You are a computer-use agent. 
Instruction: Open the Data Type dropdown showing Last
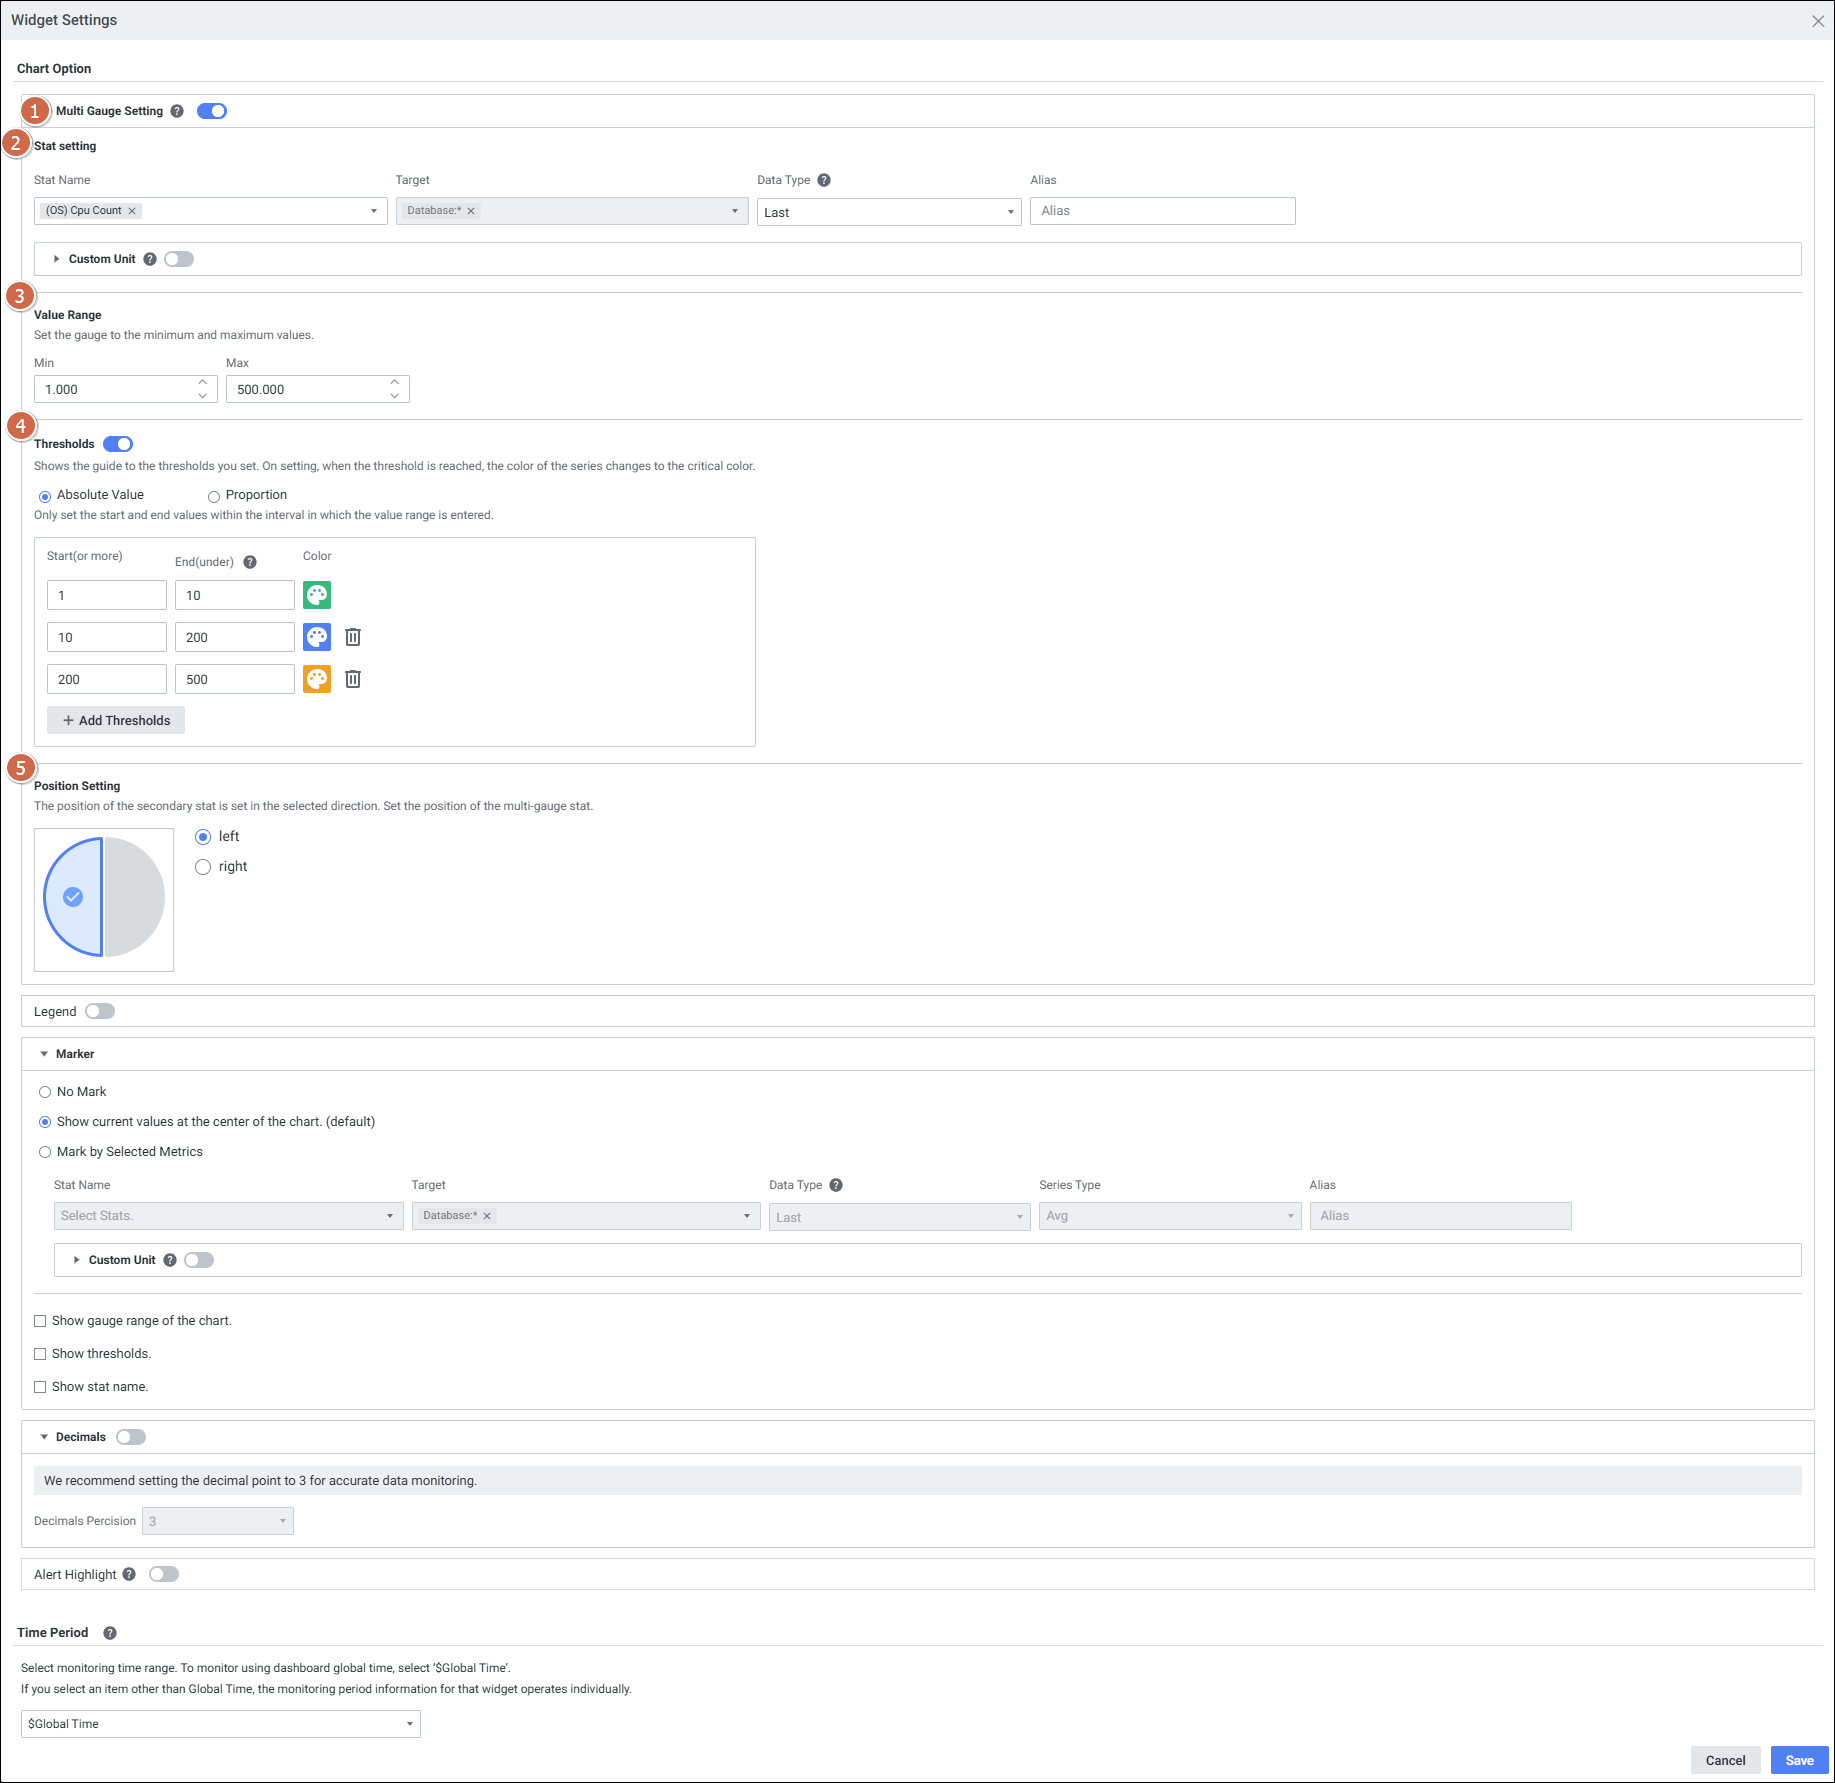[x=888, y=212]
